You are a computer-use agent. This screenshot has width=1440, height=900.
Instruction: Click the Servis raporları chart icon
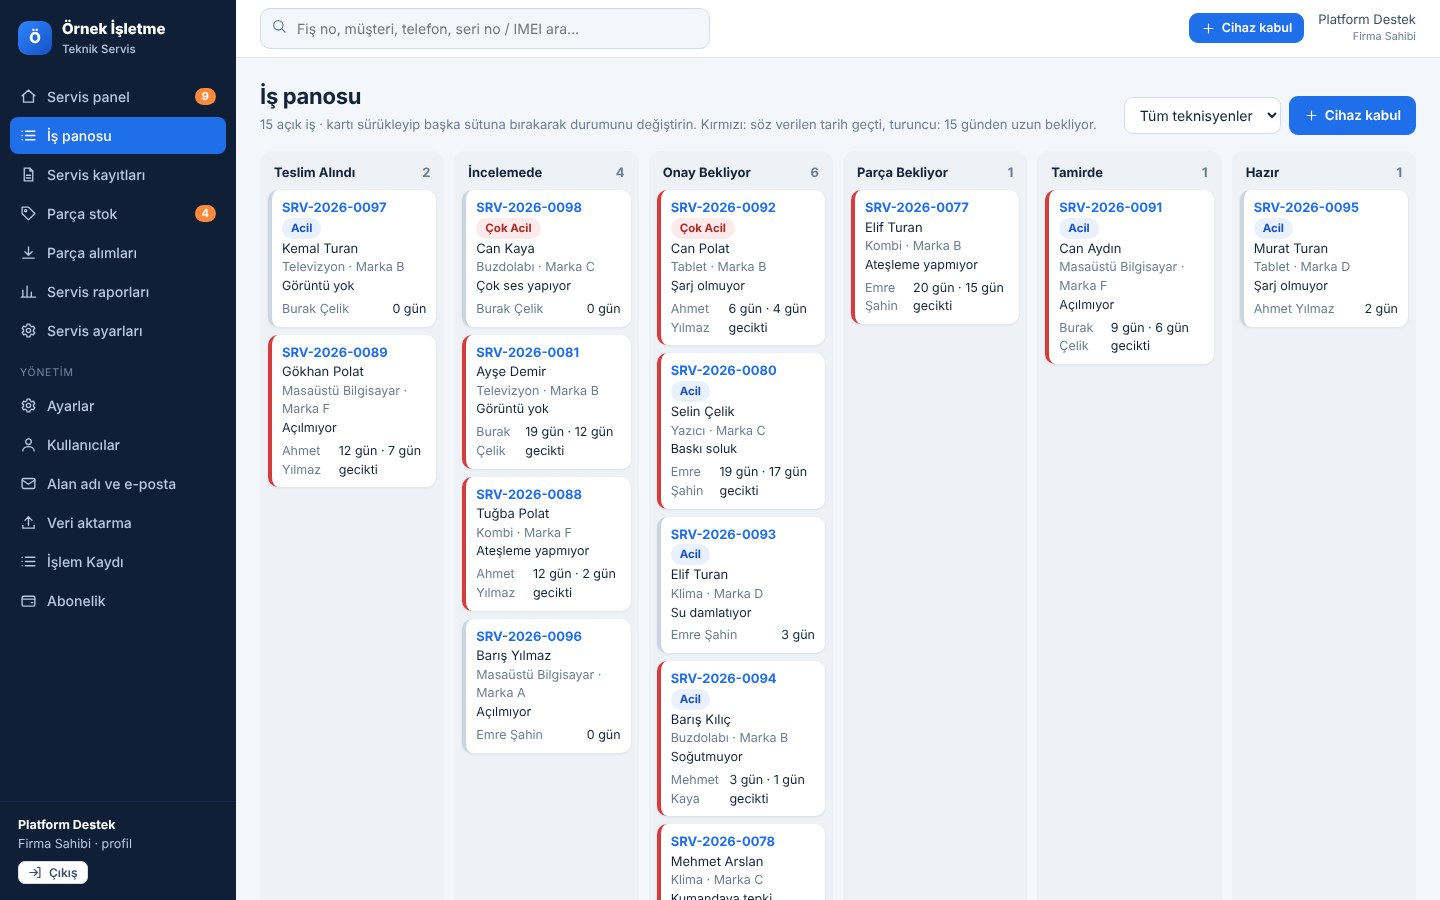29,292
